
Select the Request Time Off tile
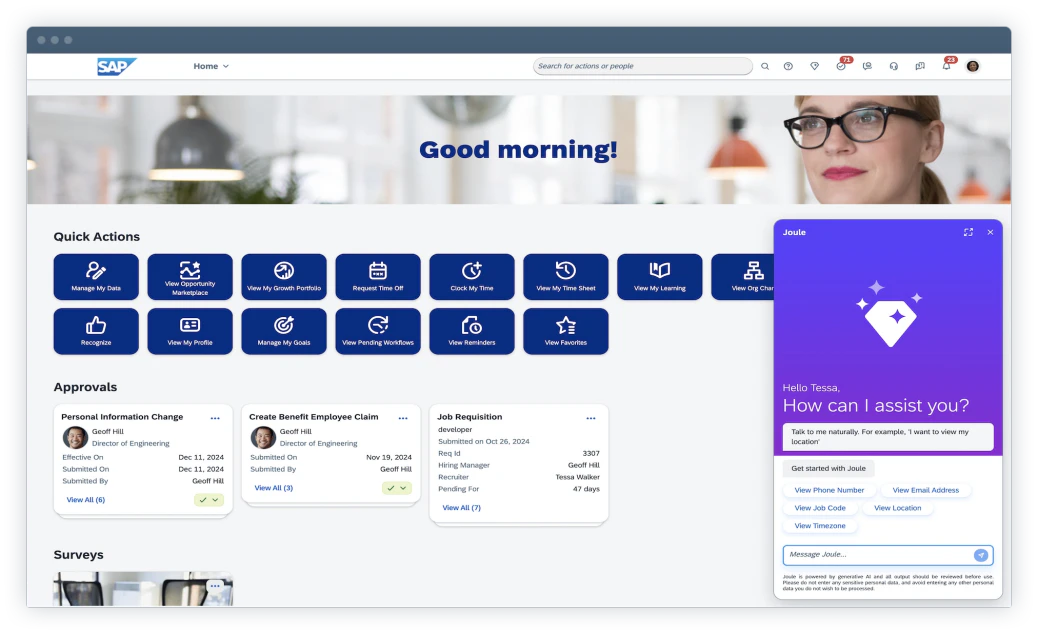[377, 276]
